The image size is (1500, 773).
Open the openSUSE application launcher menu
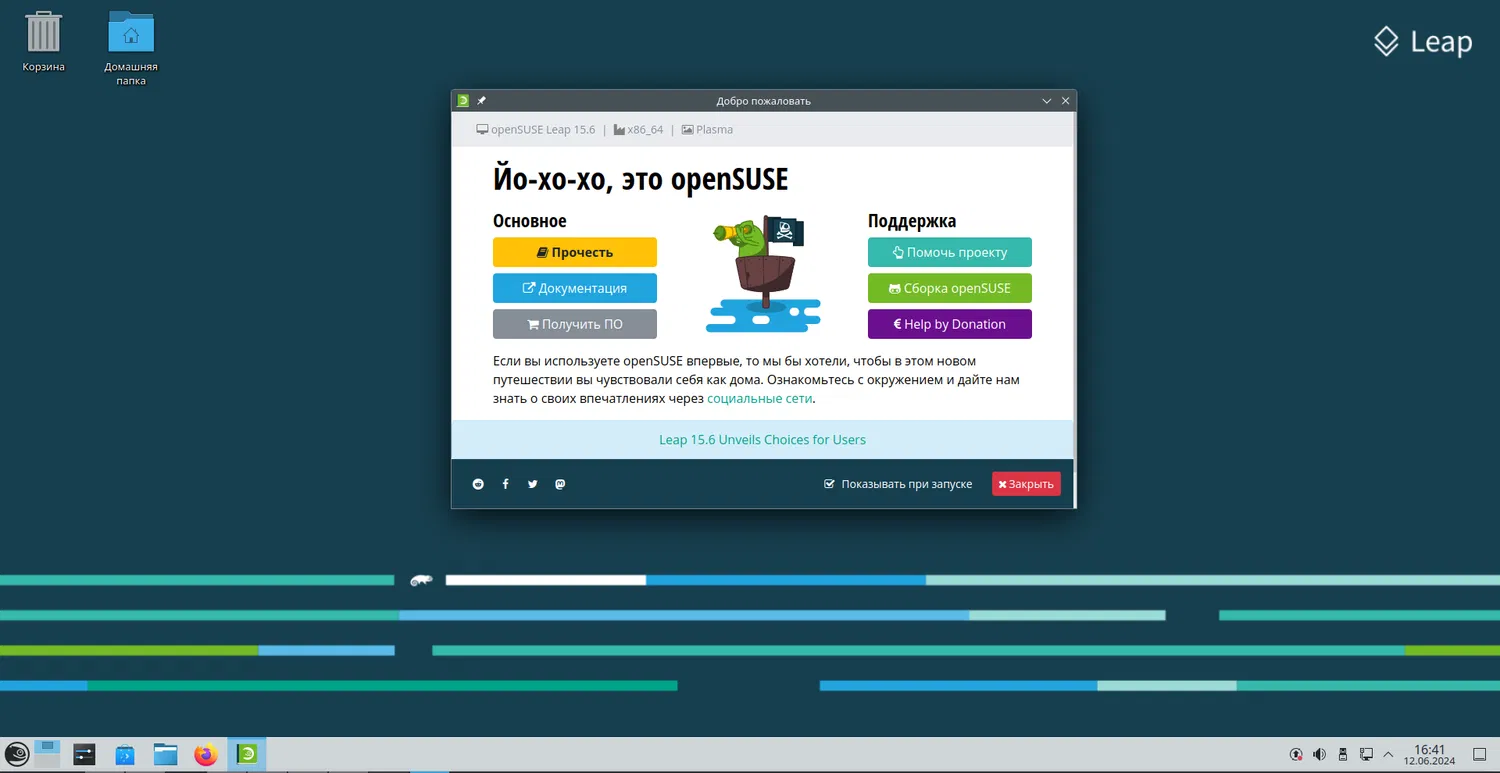tap(17, 754)
